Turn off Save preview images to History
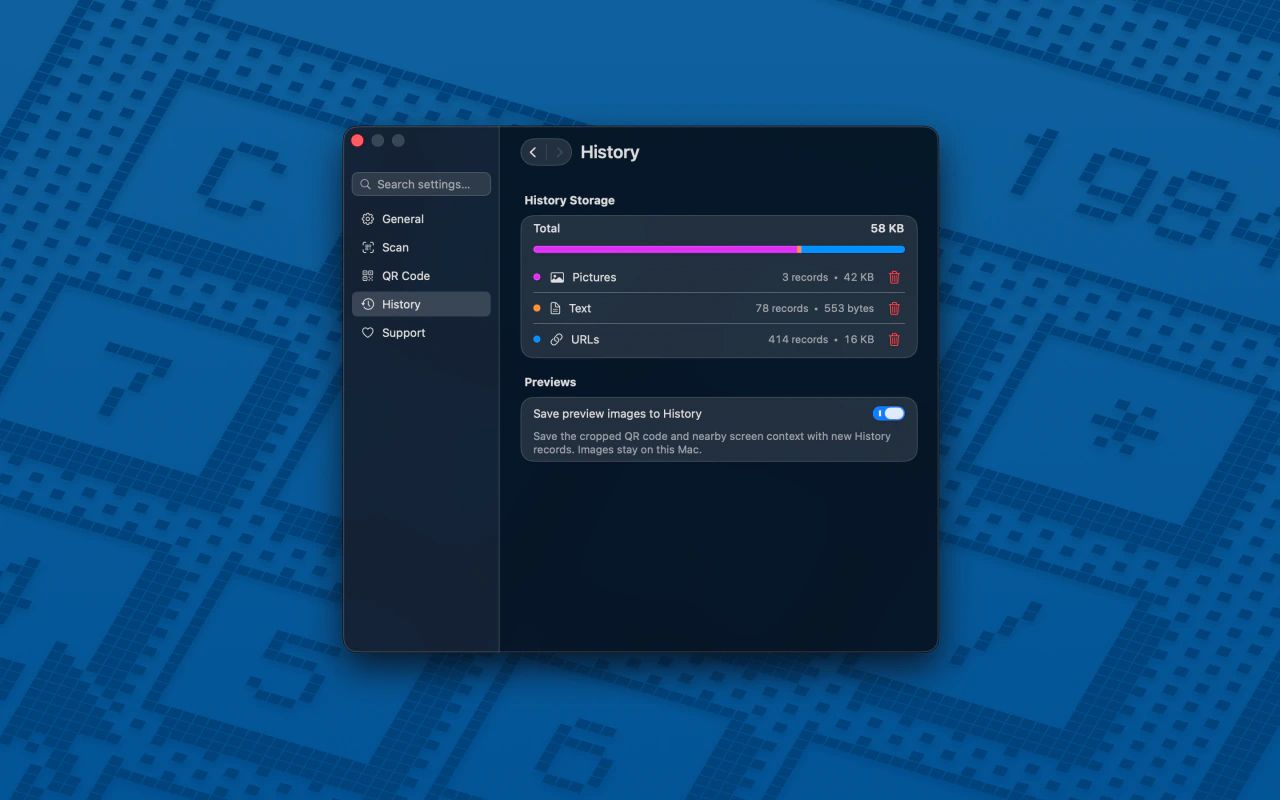Viewport: 1280px width, 800px height. (889, 413)
